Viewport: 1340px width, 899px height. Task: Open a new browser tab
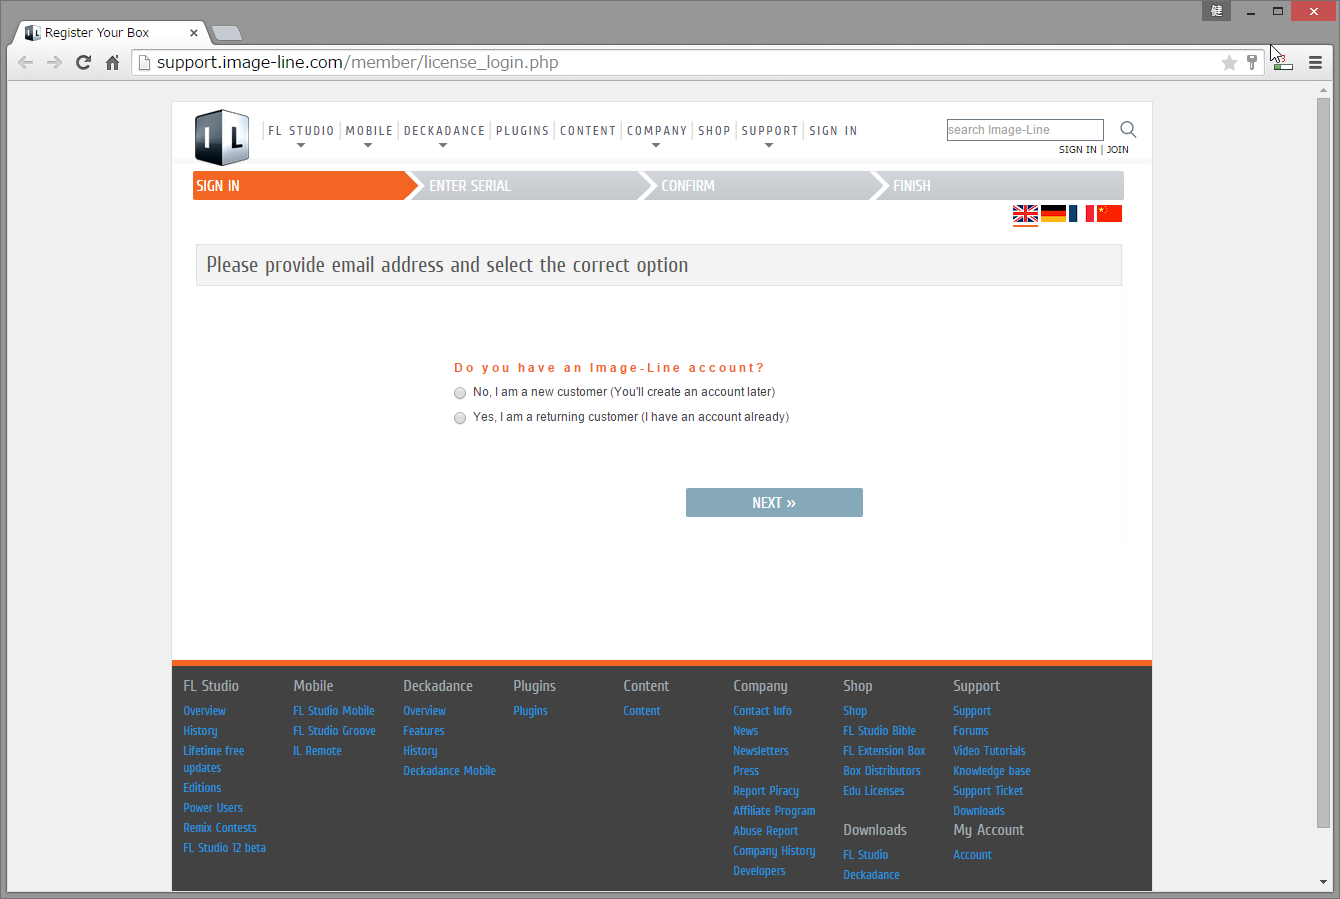pyautogui.click(x=227, y=33)
